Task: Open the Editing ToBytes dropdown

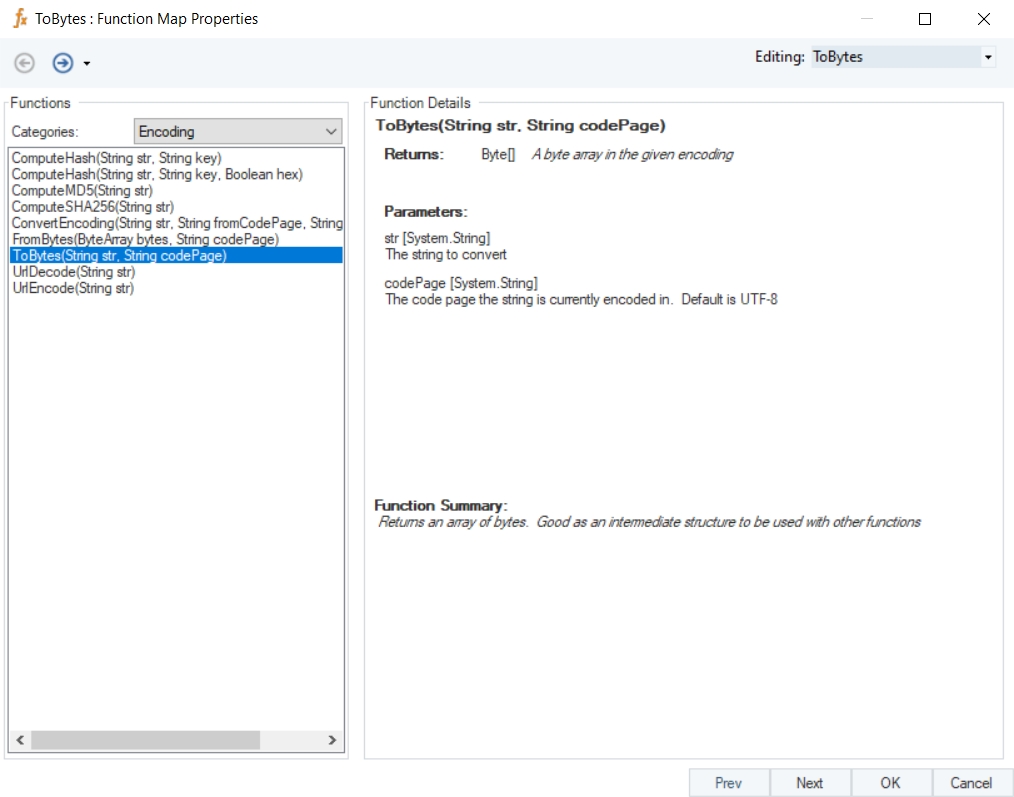Action: [988, 57]
